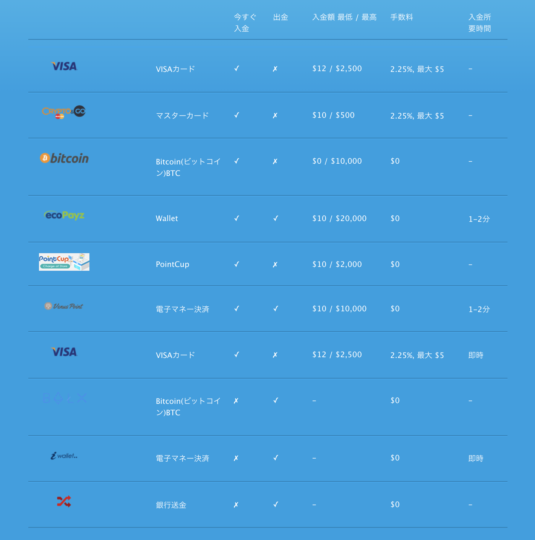Click the VISA logo in the 即時 row

[64, 352]
